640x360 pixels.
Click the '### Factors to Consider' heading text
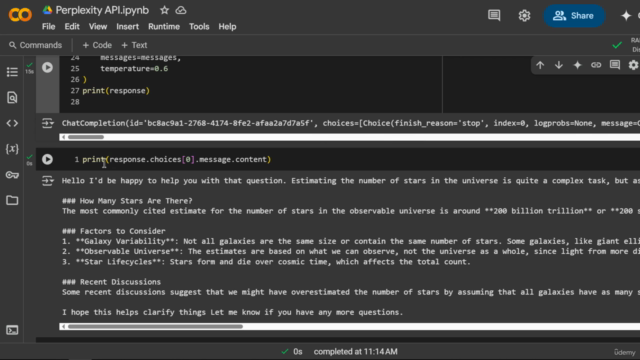(113, 231)
